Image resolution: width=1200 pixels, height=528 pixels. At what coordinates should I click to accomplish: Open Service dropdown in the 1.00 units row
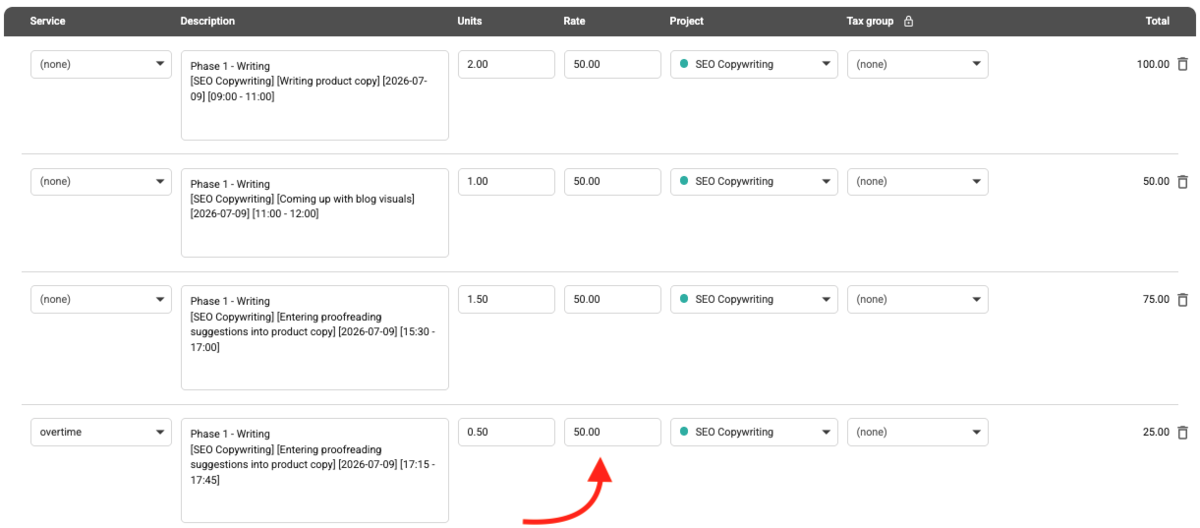coord(101,182)
